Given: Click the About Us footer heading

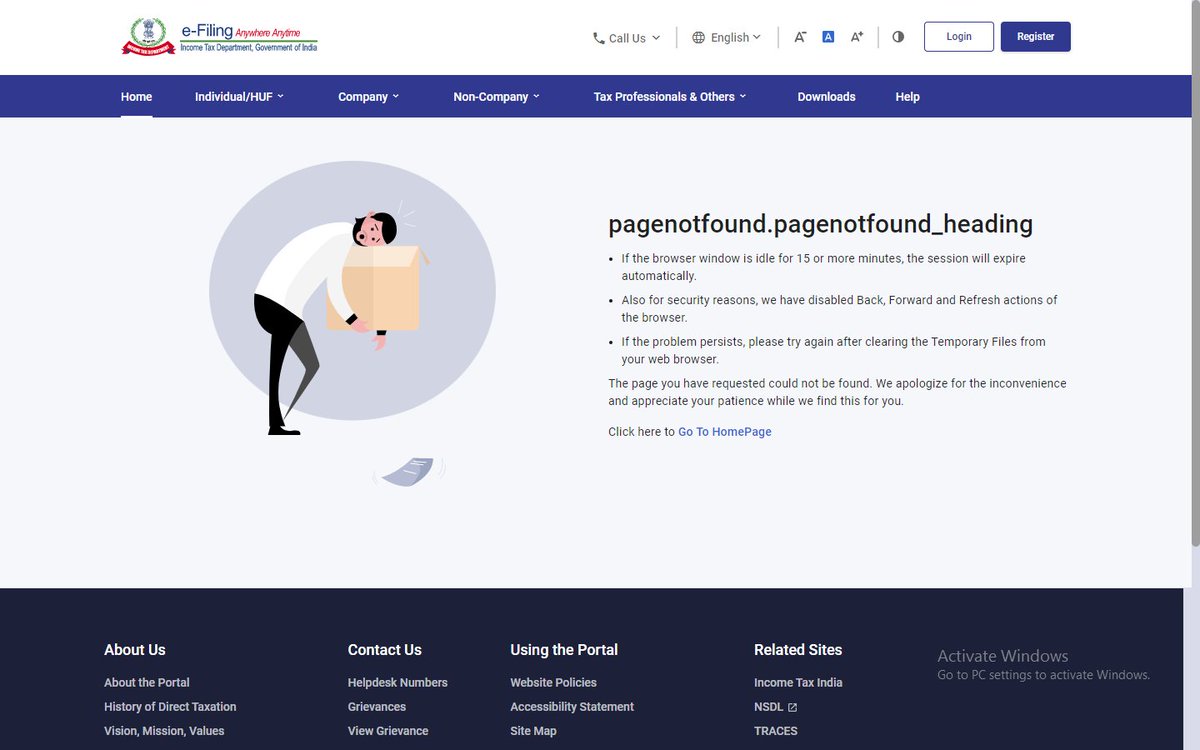Looking at the screenshot, I should tap(135, 650).
